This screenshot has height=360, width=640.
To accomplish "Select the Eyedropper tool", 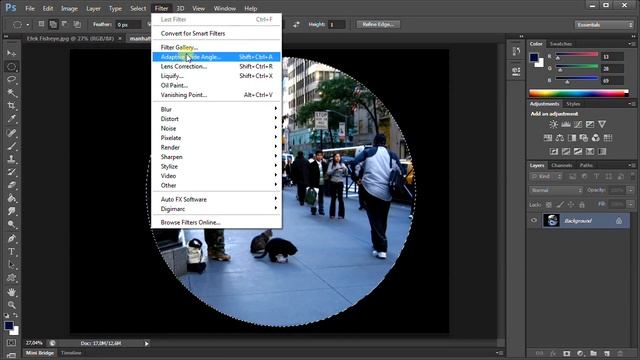I will [x=11, y=119].
